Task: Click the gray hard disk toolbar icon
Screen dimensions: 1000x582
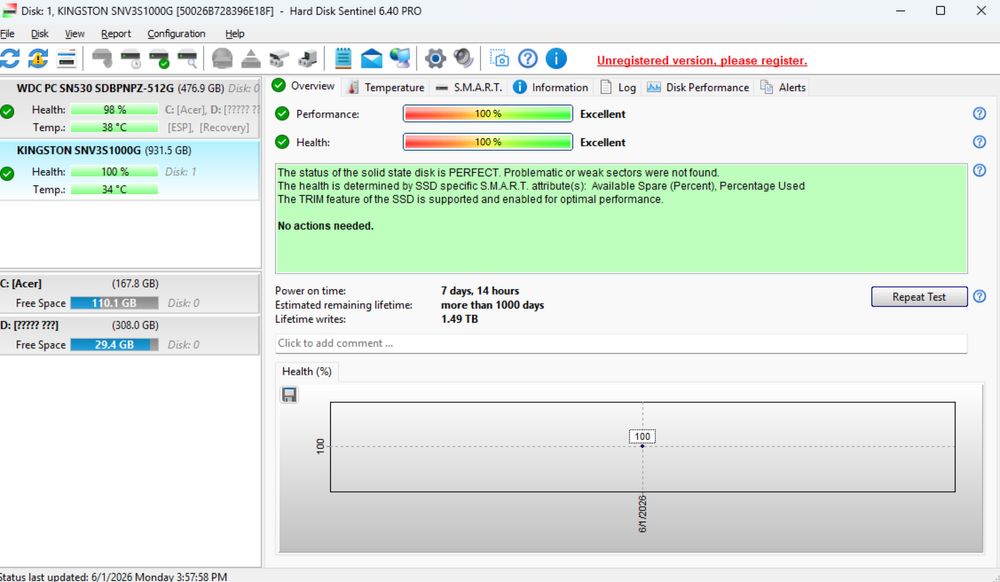Action: pyautogui.click(x=102, y=59)
